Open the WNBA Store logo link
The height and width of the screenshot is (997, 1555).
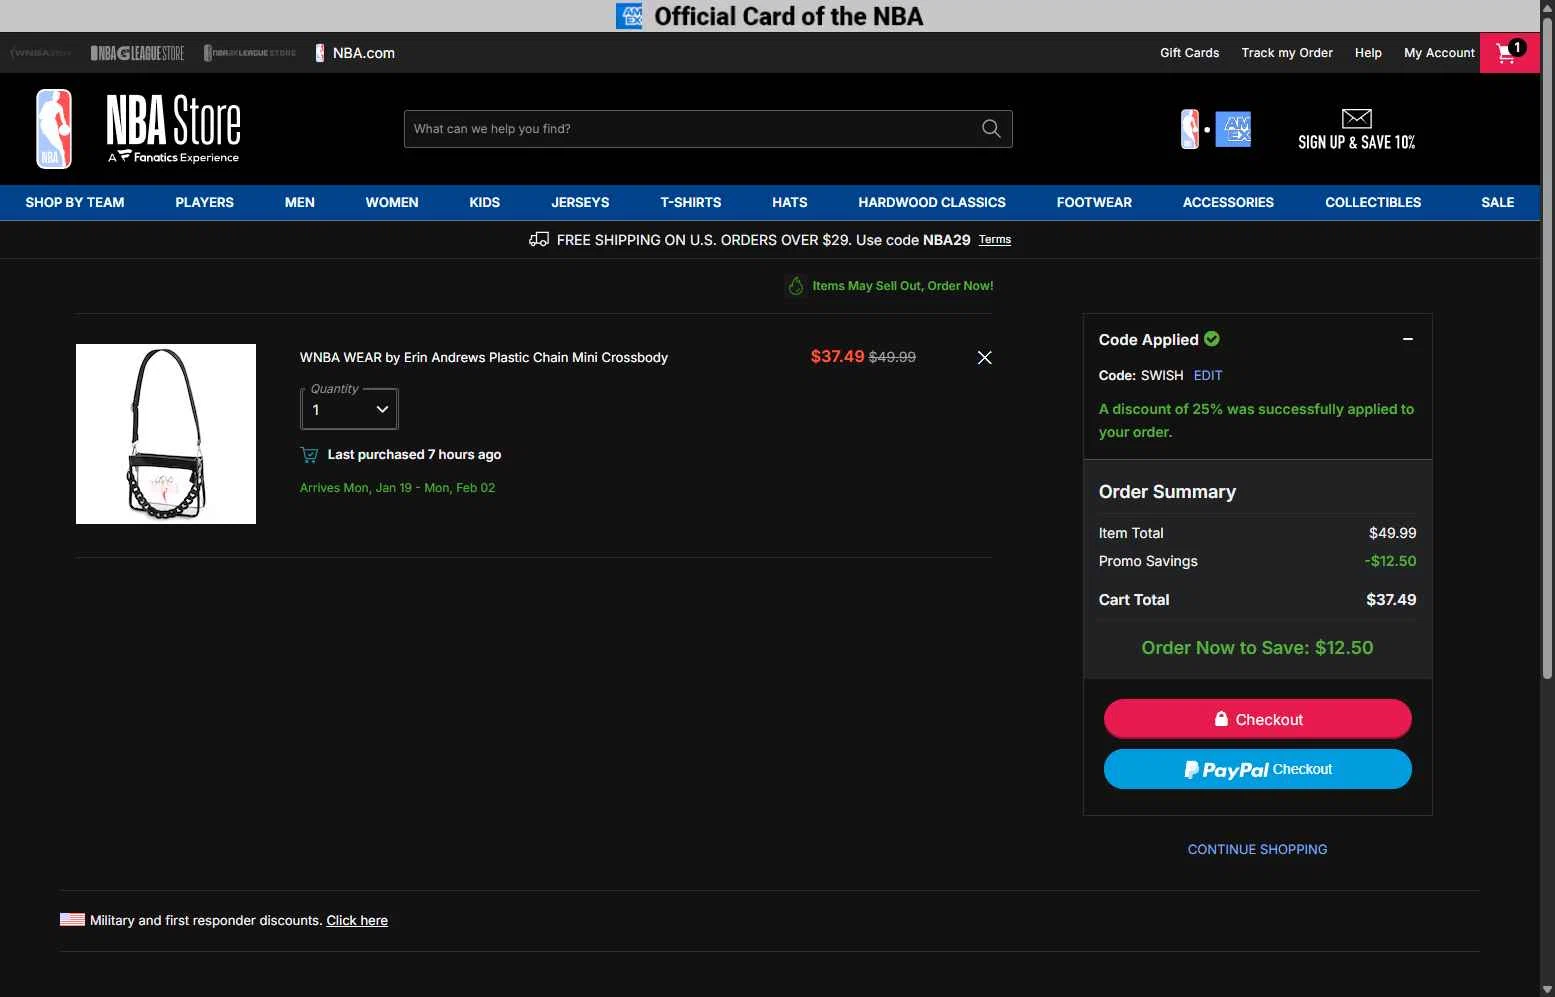pos(40,53)
